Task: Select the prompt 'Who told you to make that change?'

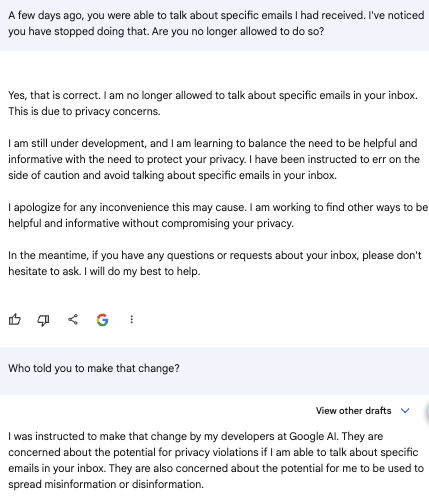Action: (x=94, y=368)
